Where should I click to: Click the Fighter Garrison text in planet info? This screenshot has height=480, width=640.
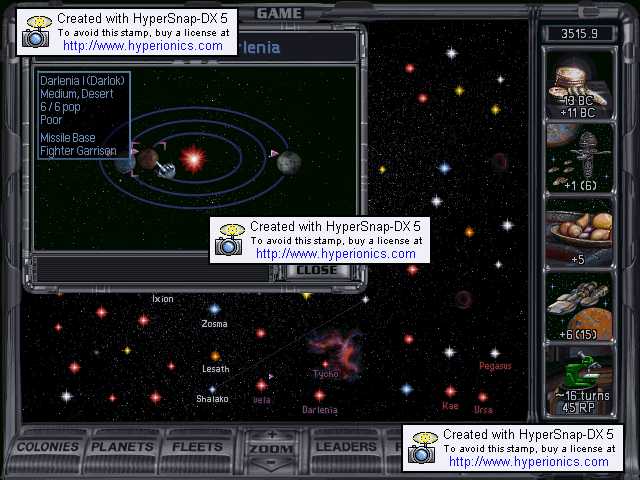click(x=78, y=151)
